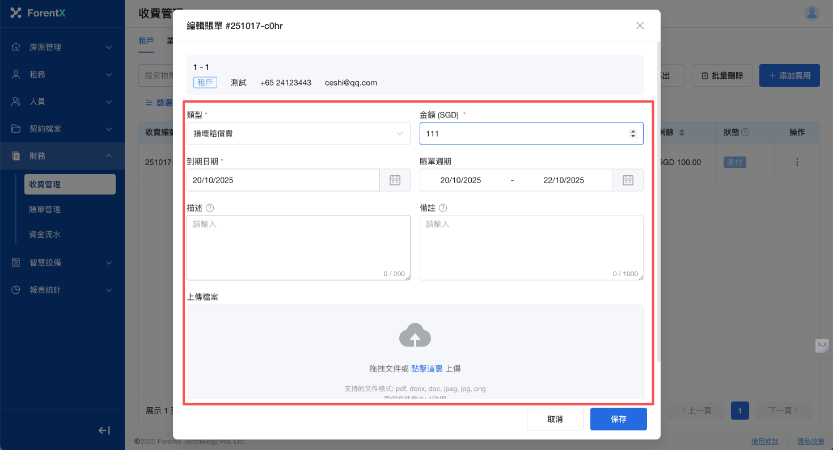Click the description help question-mark icon
833x450 pixels.
[x=211, y=208]
